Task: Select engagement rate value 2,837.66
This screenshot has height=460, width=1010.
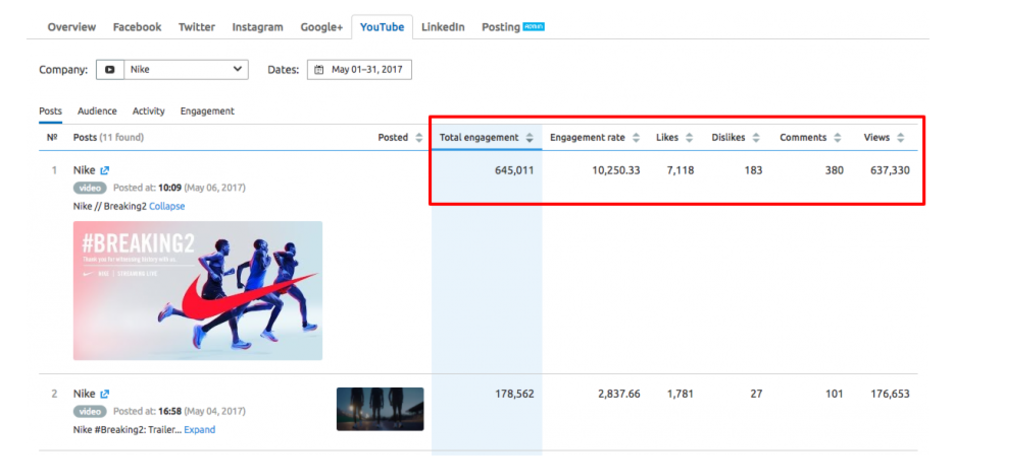Action: pyautogui.click(x=619, y=394)
